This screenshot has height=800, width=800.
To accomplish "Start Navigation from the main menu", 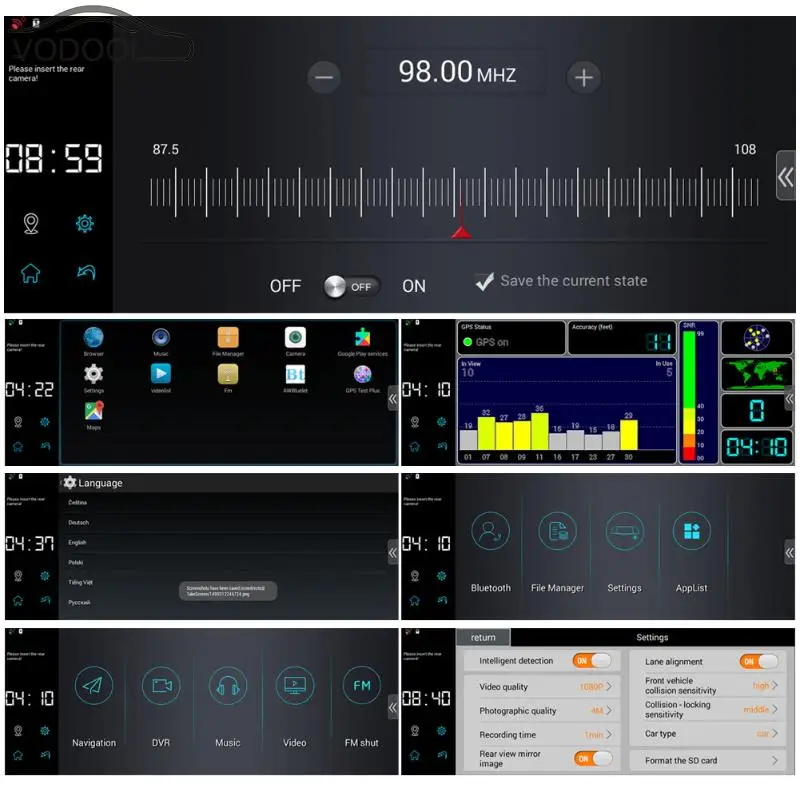I will (x=94, y=707).
